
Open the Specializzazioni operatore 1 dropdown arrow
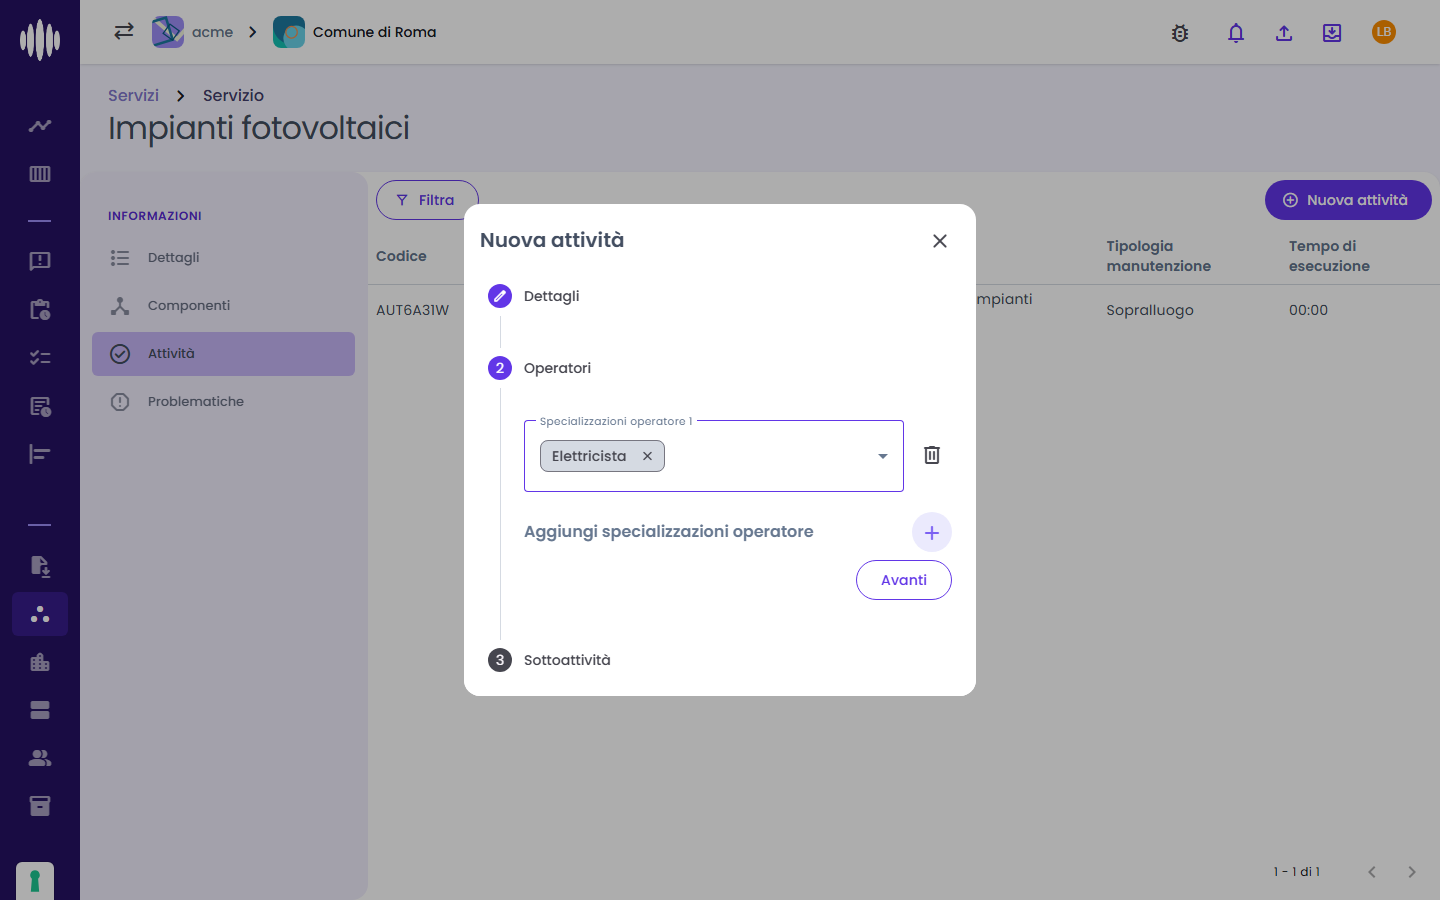click(x=883, y=456)
